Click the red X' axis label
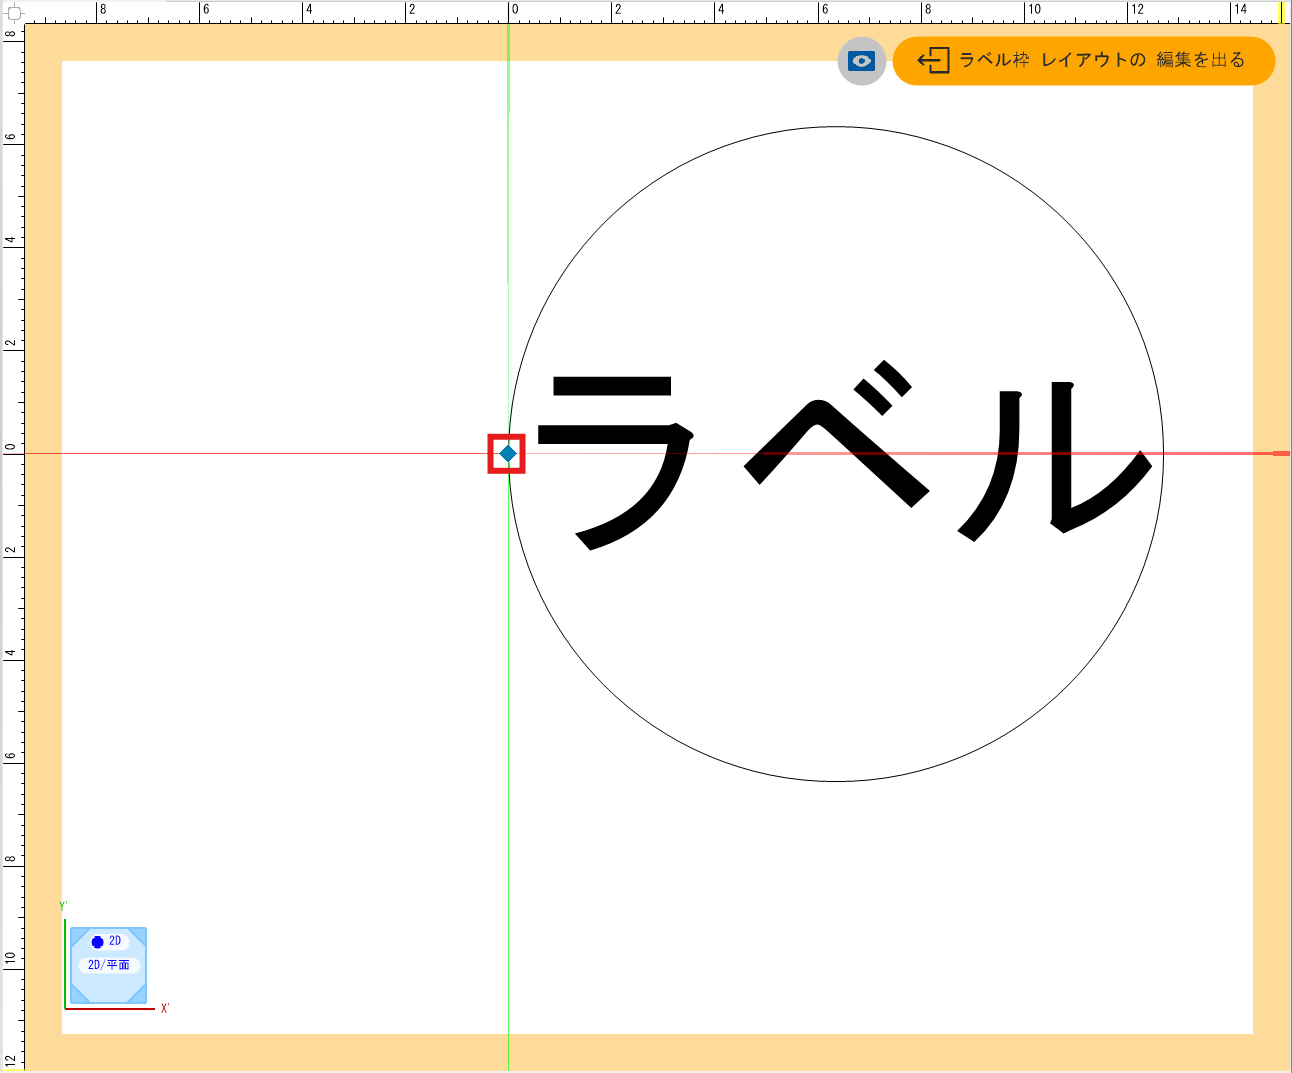 click(x=165, y=1009)
